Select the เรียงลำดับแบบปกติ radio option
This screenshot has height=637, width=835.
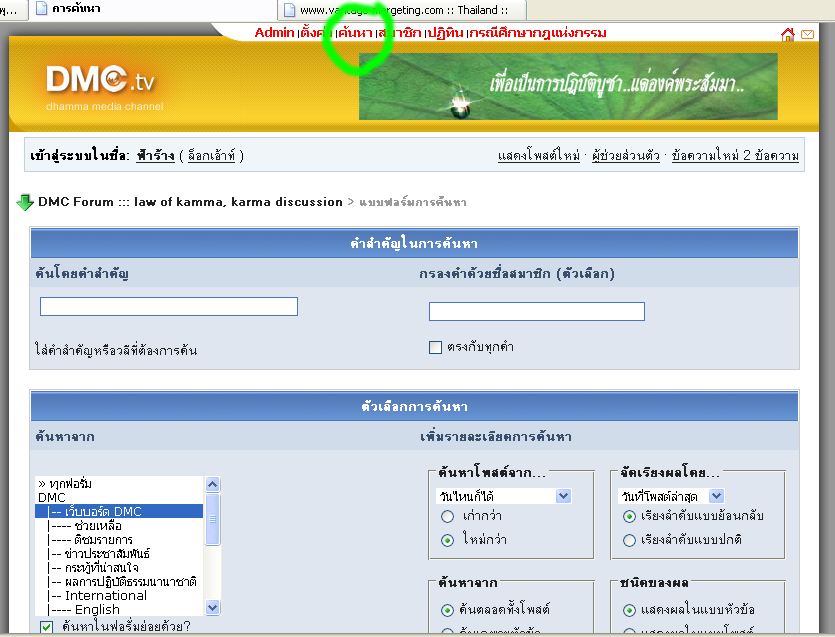tap(629, 540)
